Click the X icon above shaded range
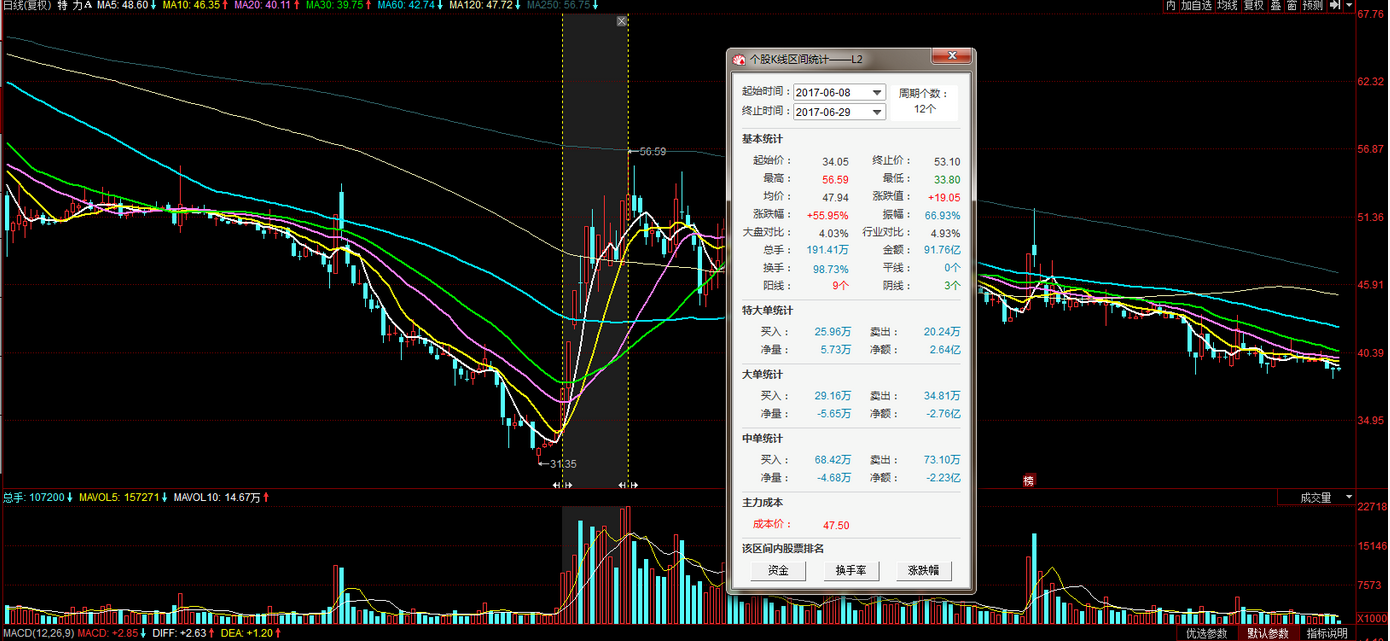The width and height of the screenshot is (1390, 641). [x=622, y=21]
